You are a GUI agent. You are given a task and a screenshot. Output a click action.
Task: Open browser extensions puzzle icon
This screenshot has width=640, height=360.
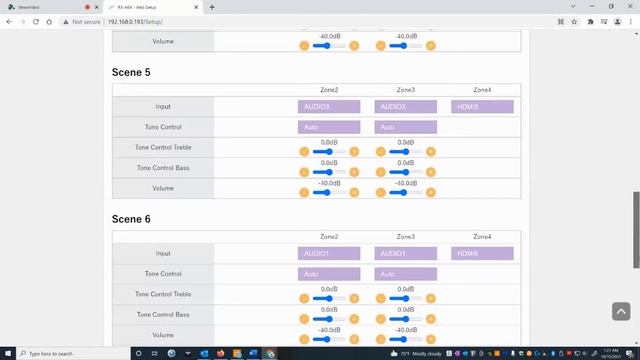590,22
